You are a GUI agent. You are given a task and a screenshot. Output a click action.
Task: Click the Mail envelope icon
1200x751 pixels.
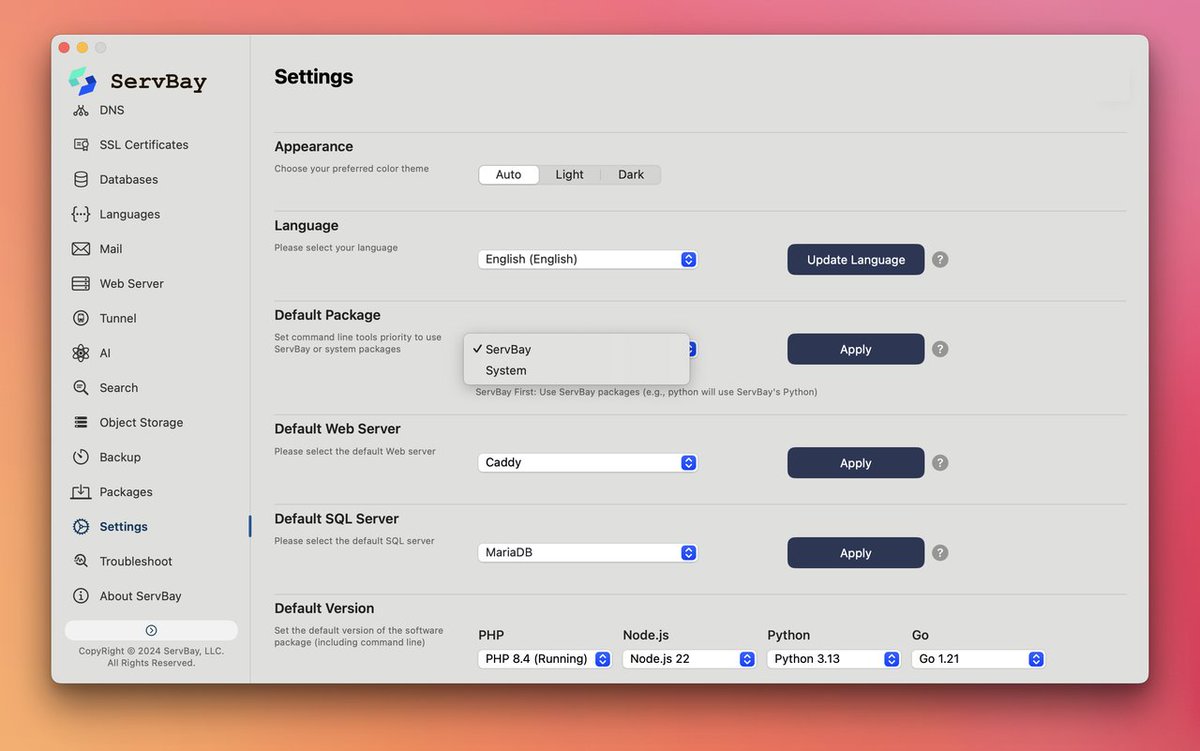point(81,249)
